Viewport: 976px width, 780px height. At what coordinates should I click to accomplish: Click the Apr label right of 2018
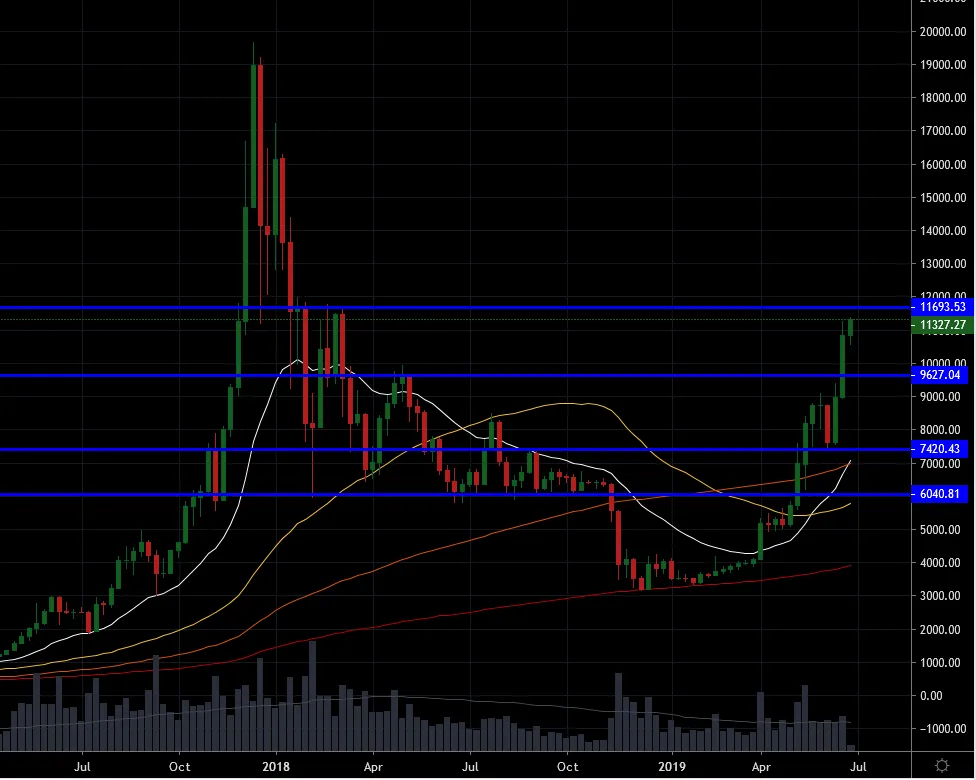click(373, 767)
